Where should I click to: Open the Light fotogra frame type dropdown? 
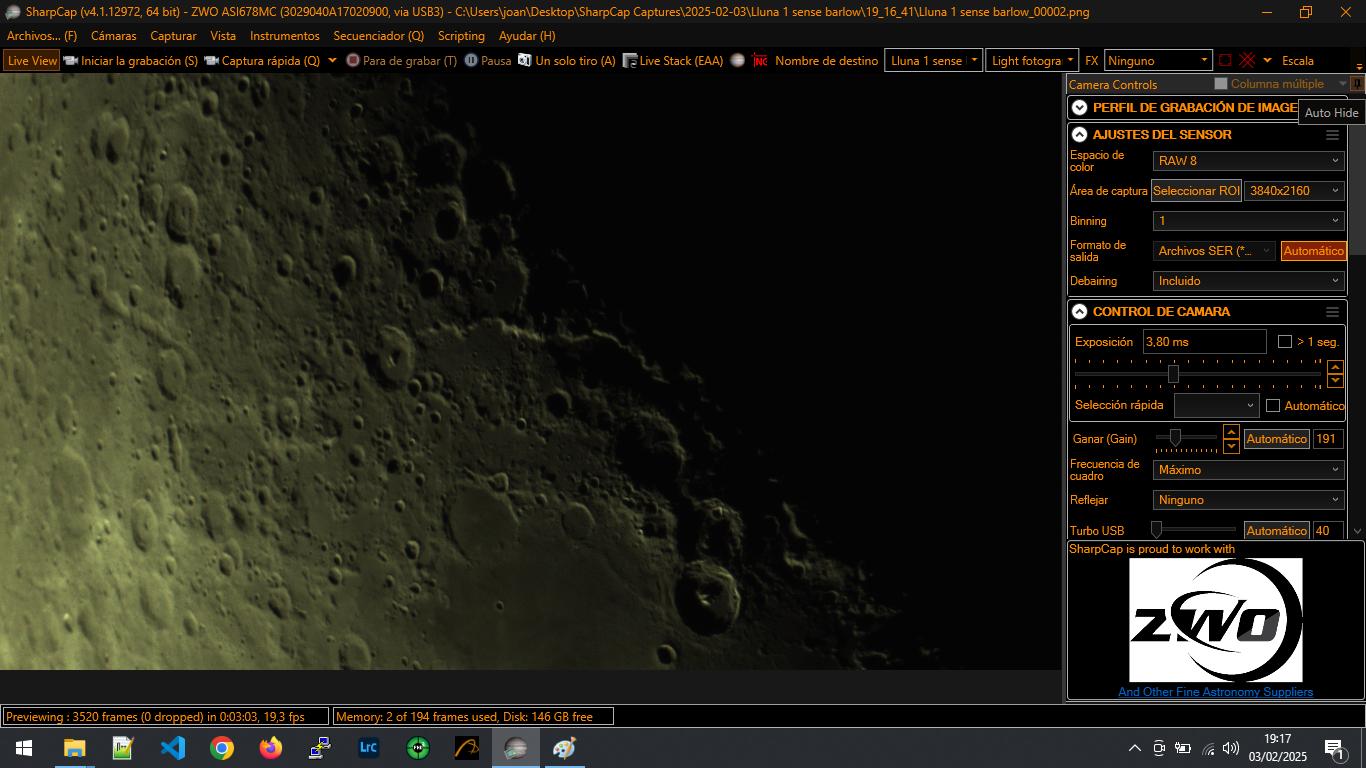pyautogui.click(x=1032, y=61)
